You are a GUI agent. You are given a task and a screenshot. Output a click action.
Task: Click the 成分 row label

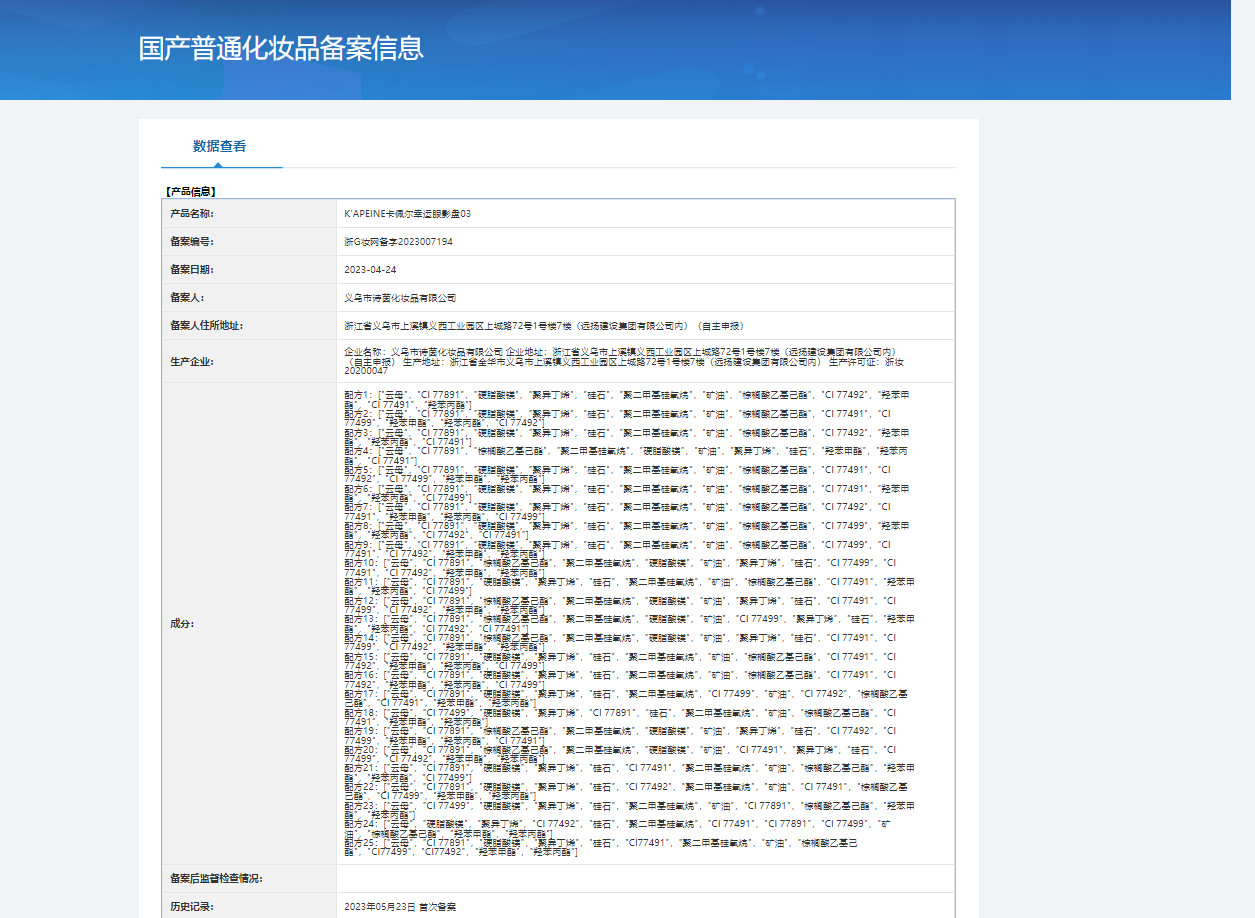[x=182, y=623]
